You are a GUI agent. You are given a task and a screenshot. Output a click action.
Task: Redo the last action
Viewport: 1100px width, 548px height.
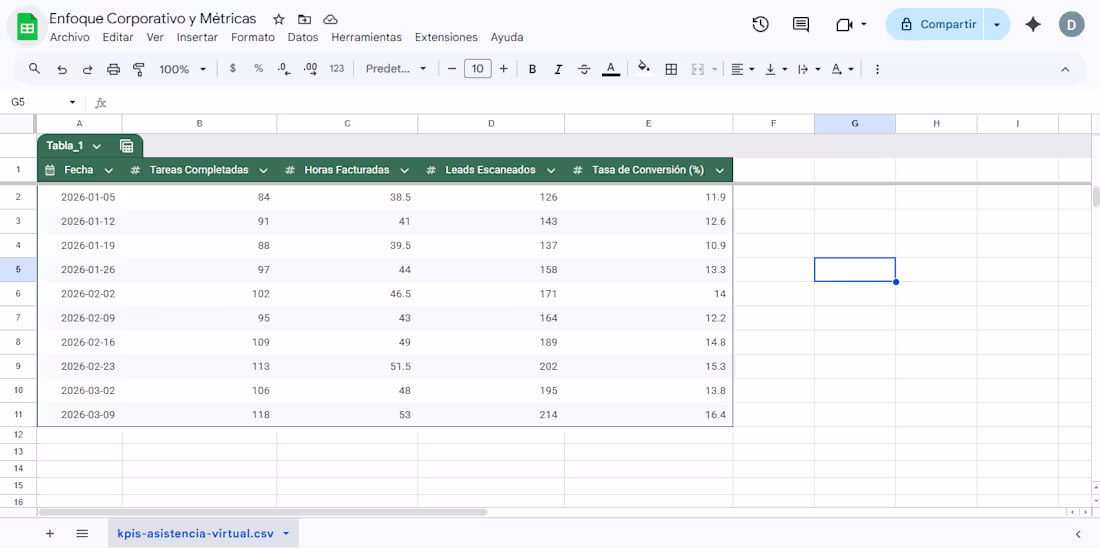(88, 69)
